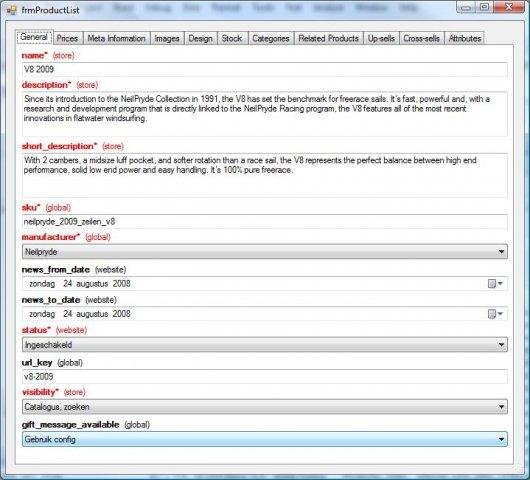
Task: Select year 2008 in news_from_date field
Action: pyautogui.click(x=122, y=284)
